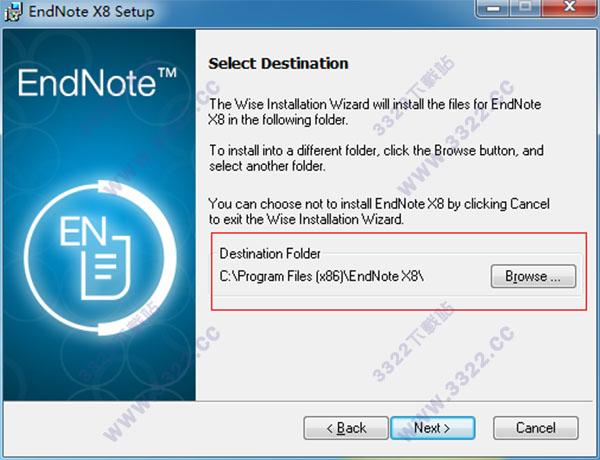Click the empty area below the Destination Folder box
This screenshot has width=600, height=460.
click(x=398, y=354)
